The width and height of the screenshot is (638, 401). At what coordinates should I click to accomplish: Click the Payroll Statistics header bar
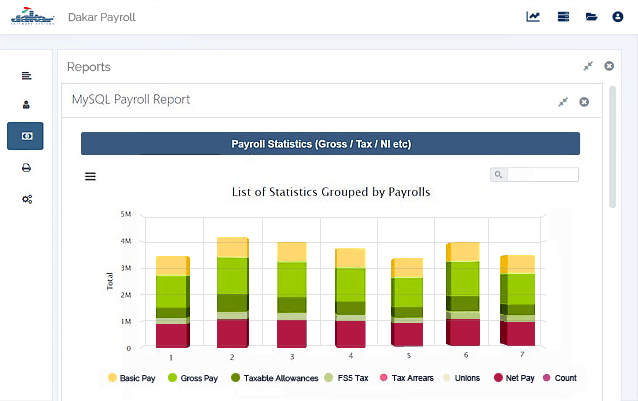(330, 144)
